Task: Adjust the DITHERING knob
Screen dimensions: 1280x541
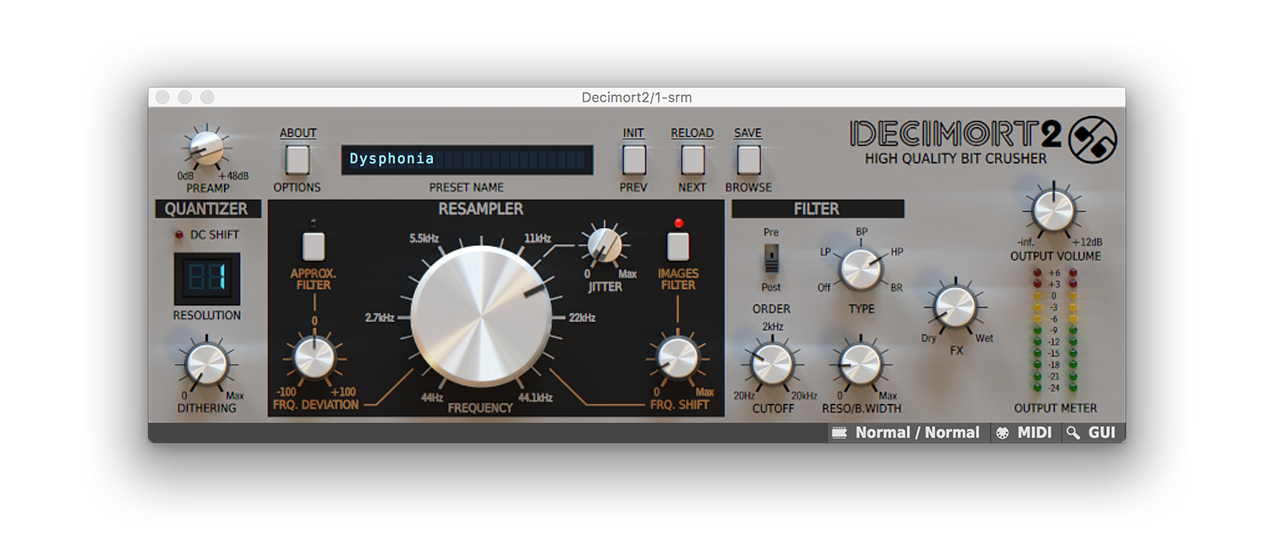Action: 206,364
